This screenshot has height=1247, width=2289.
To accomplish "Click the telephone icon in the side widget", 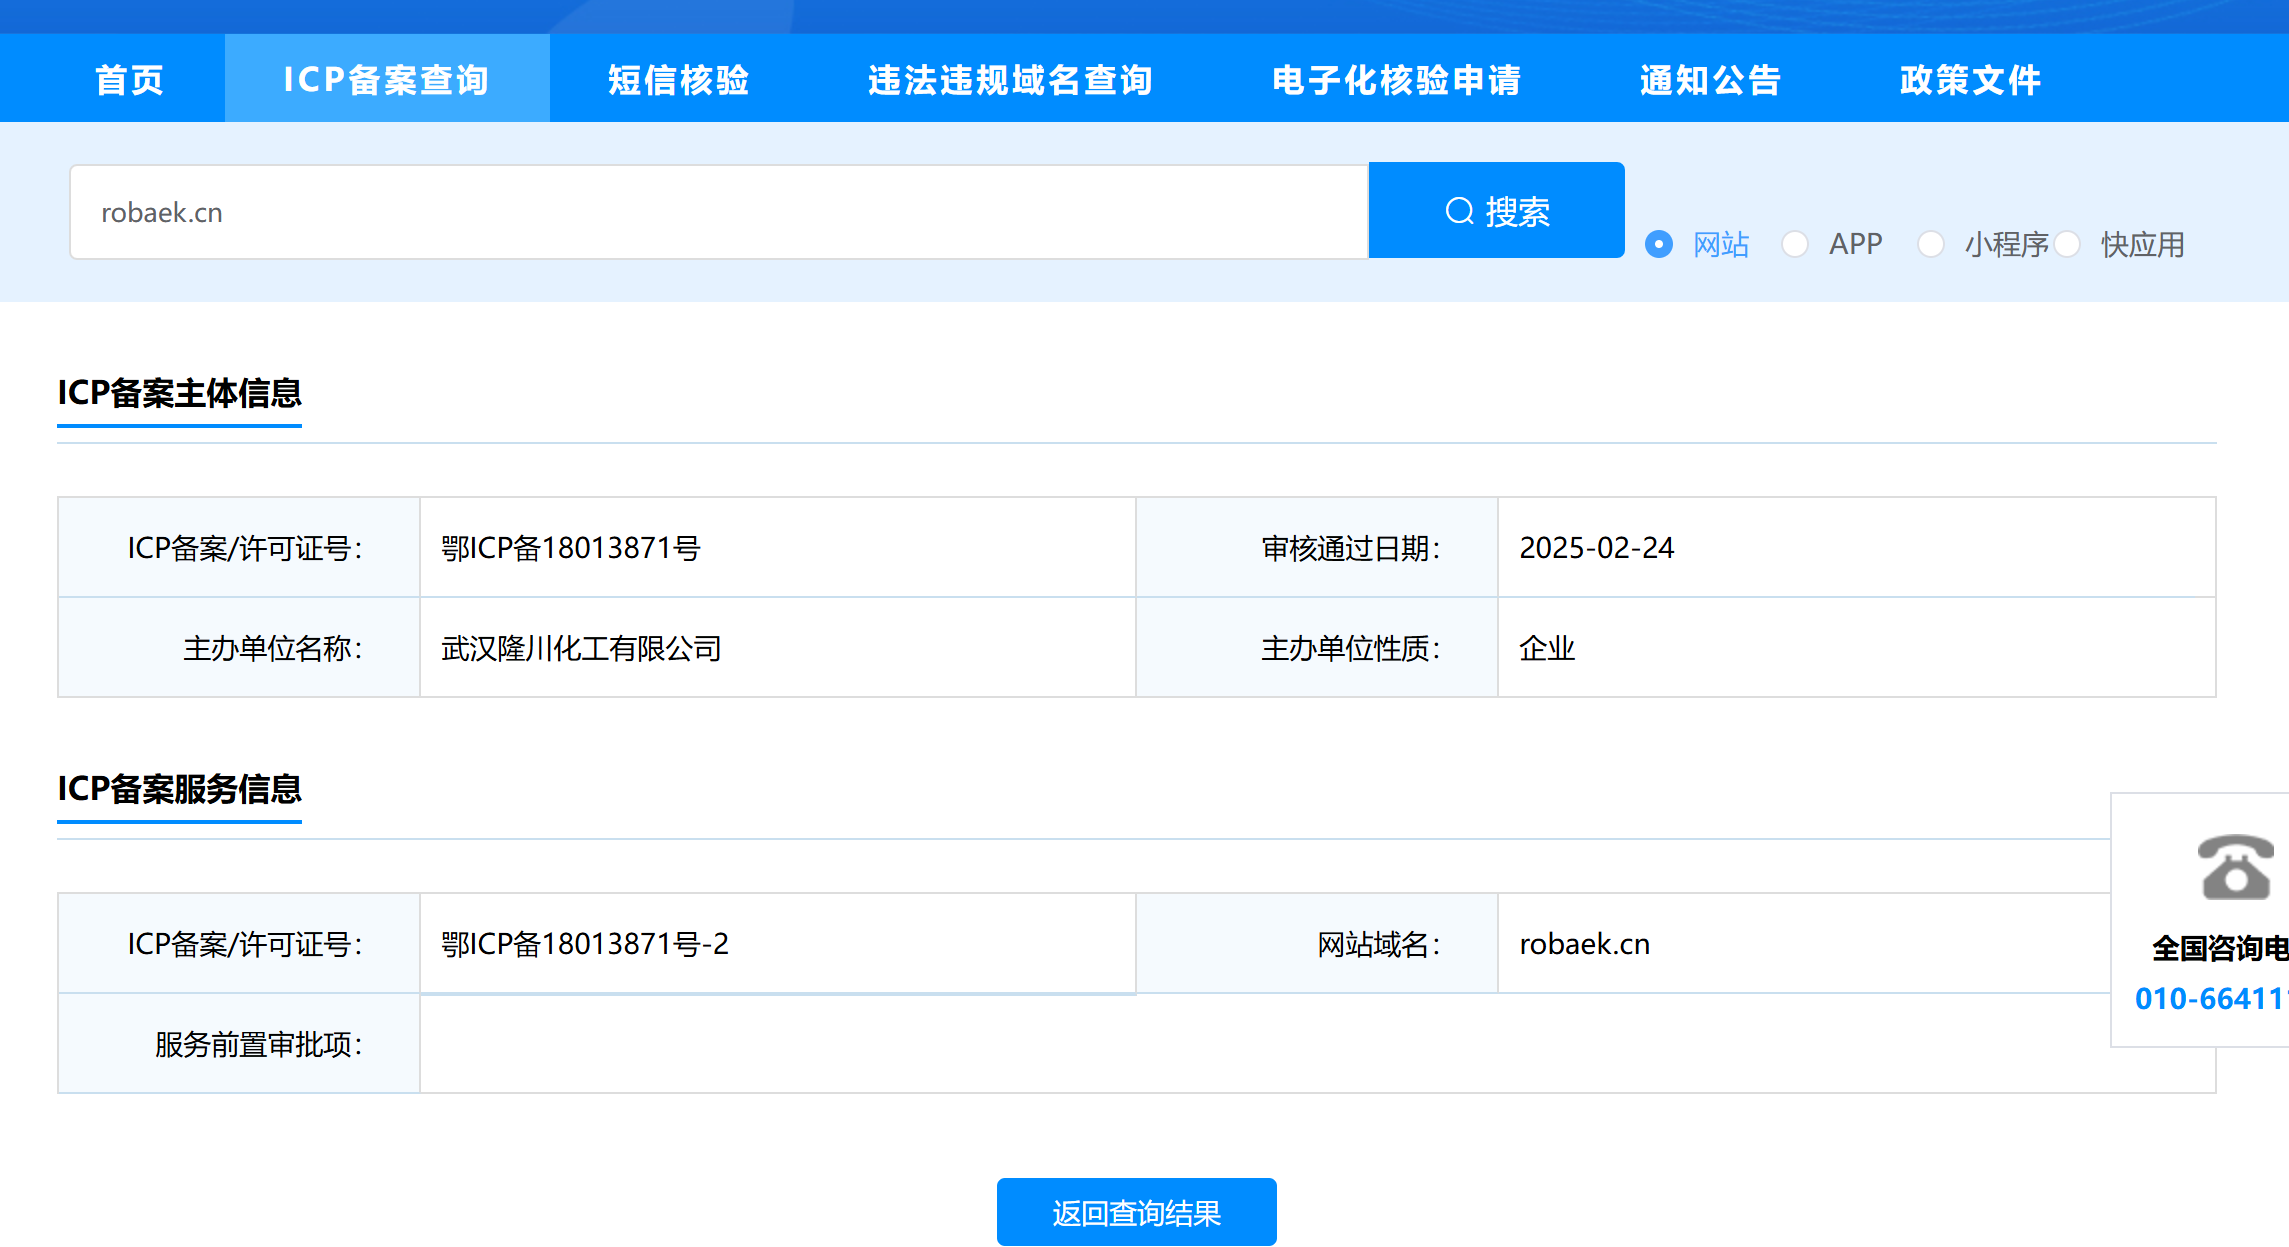I will click(x=2235, y=867).
